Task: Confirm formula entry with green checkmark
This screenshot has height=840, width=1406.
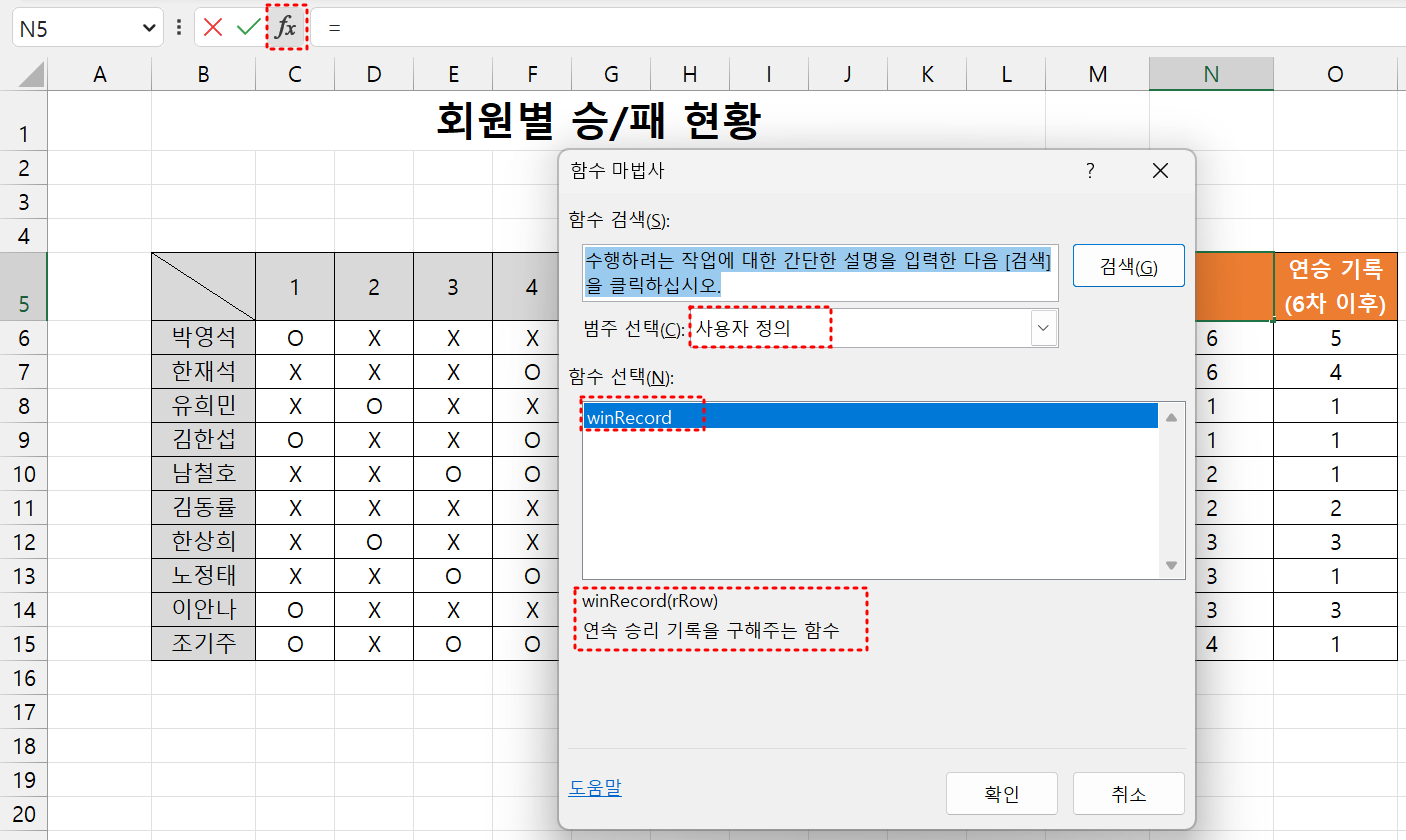Action: [248, 28]
